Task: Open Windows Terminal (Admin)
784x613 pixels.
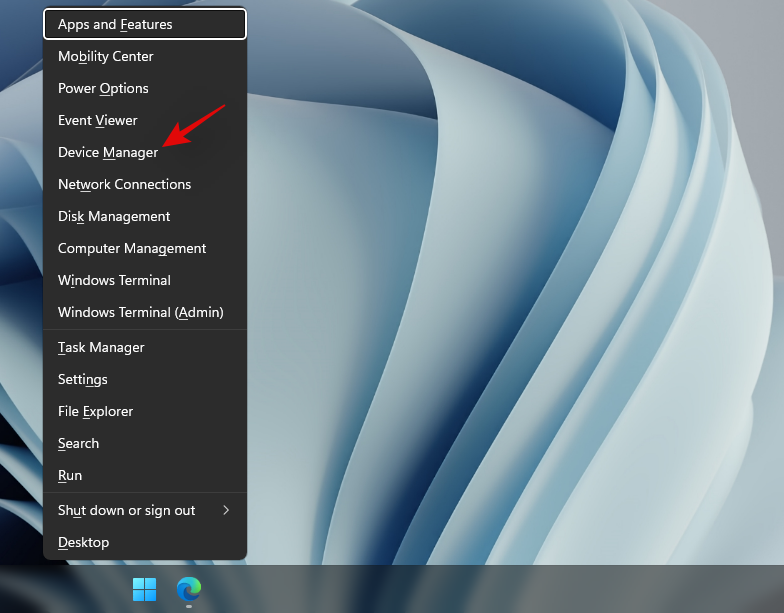Action: tap(145, 312)
